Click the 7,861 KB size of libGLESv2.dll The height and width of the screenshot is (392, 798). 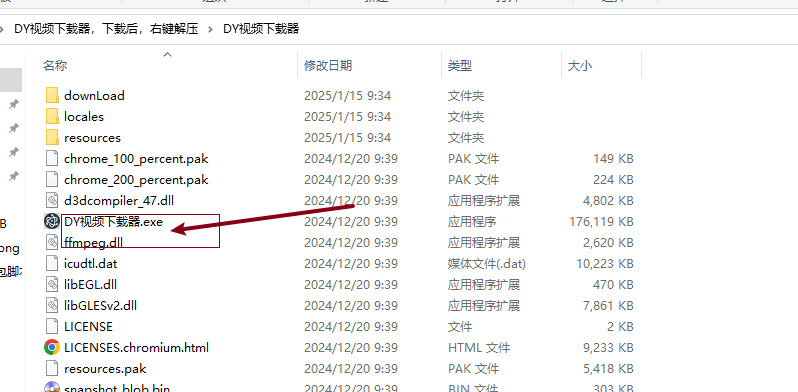pyautogui.click(x=608, y=305)
